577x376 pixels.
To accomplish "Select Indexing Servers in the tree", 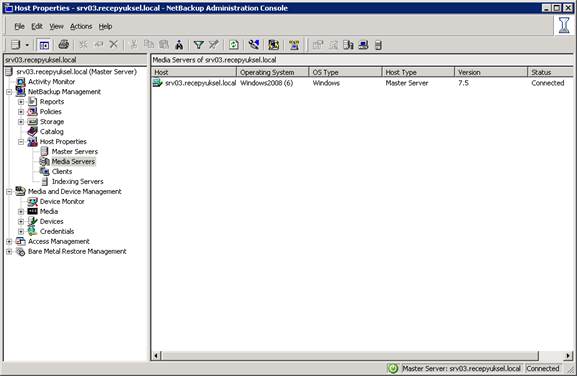I will (x=77, y=181).
